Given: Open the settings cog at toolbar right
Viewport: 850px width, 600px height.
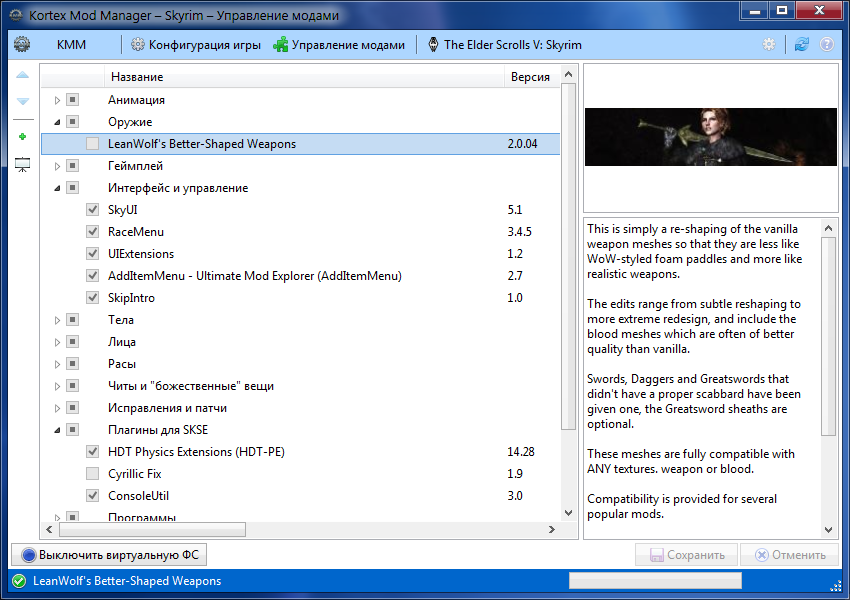Looking at the screenshot, I should click(x=769, y=44).
